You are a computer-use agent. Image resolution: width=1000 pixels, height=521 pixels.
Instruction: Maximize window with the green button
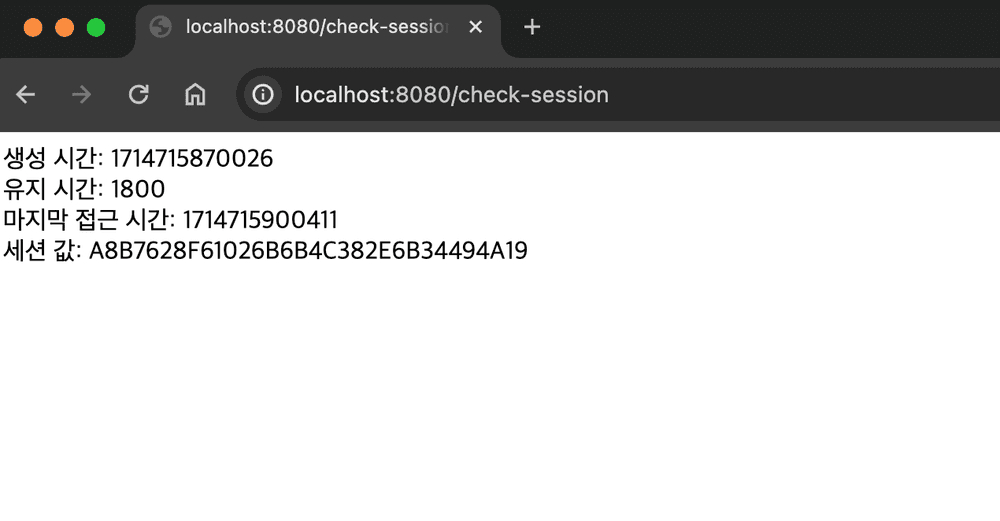pyautogui.click(x=96, y=27)
